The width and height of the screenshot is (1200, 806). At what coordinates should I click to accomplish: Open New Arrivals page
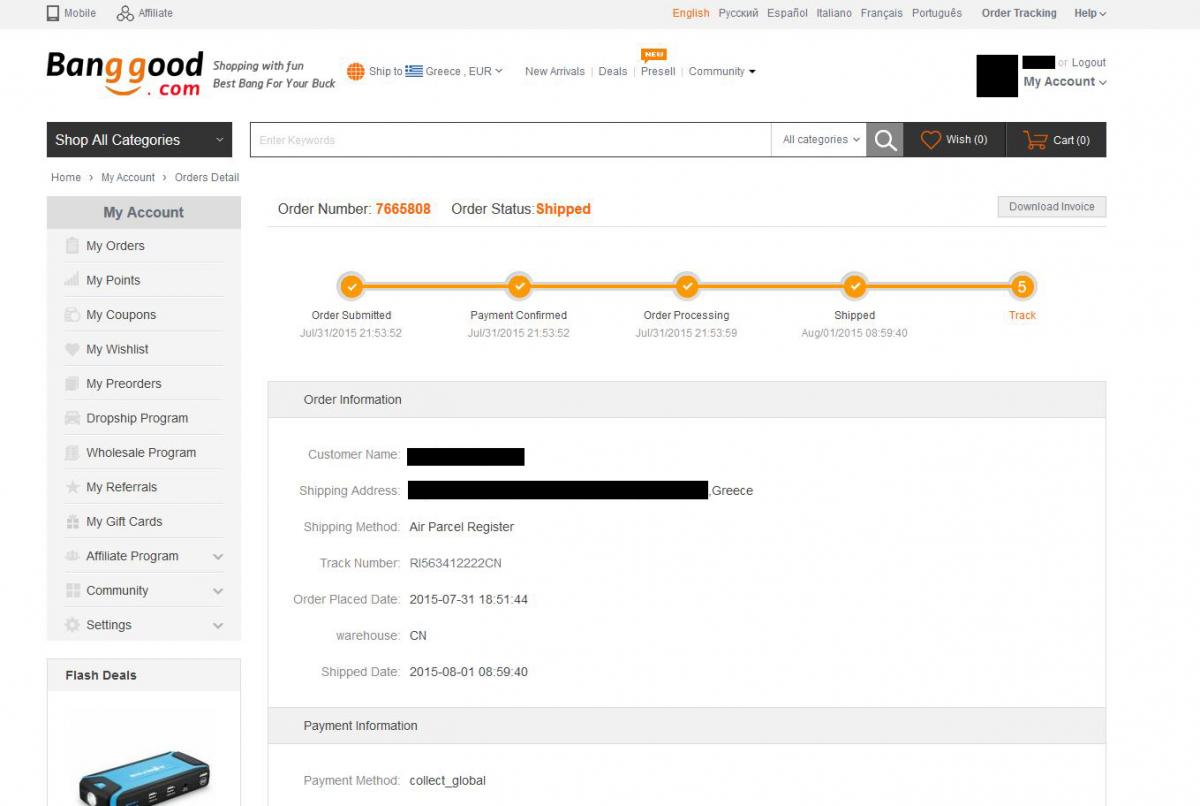point(555,71)
